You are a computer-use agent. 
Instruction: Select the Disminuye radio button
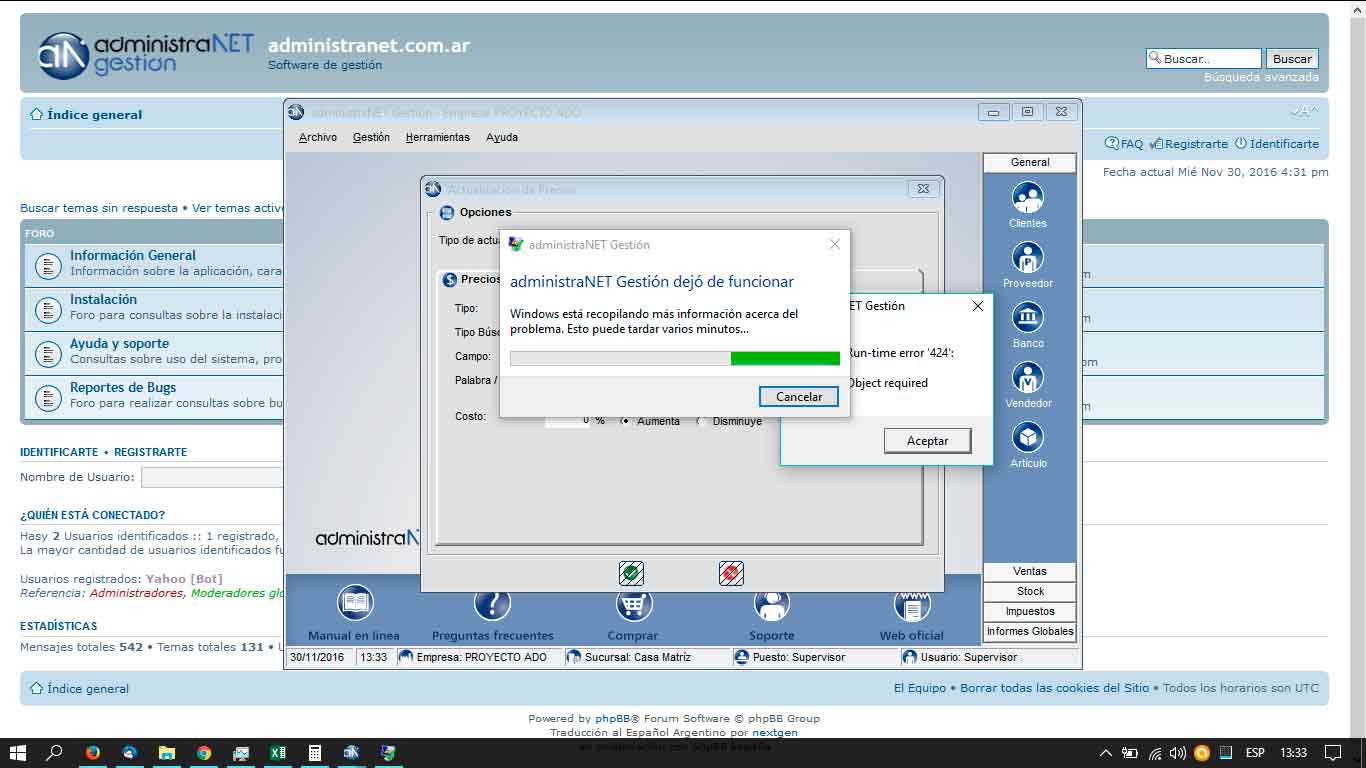pyautogui.click(x=702, y=421)
